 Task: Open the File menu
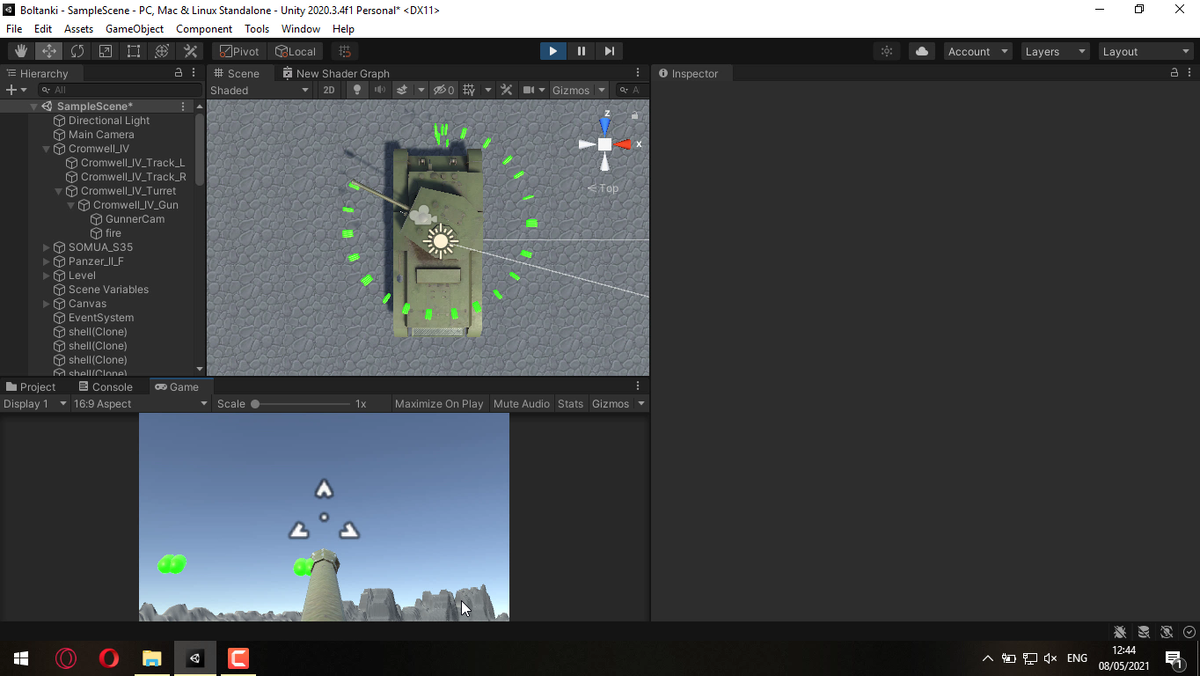[14, 29]
